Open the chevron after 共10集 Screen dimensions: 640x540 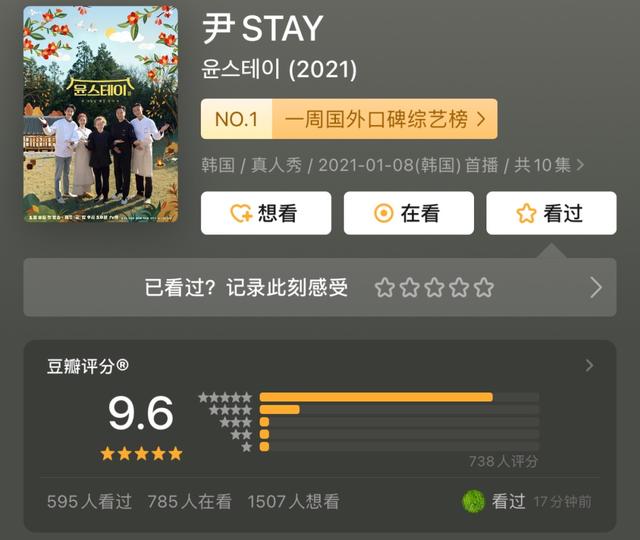(x=580, y=165)
